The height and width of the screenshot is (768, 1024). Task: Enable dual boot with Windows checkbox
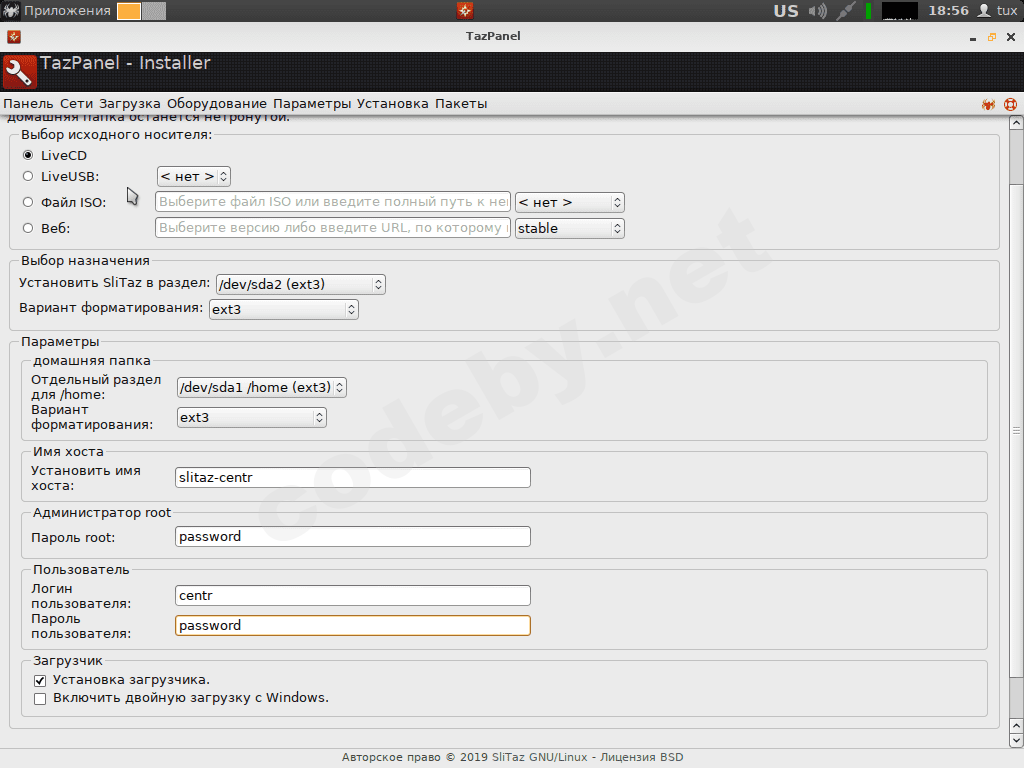tap(40, 699)
